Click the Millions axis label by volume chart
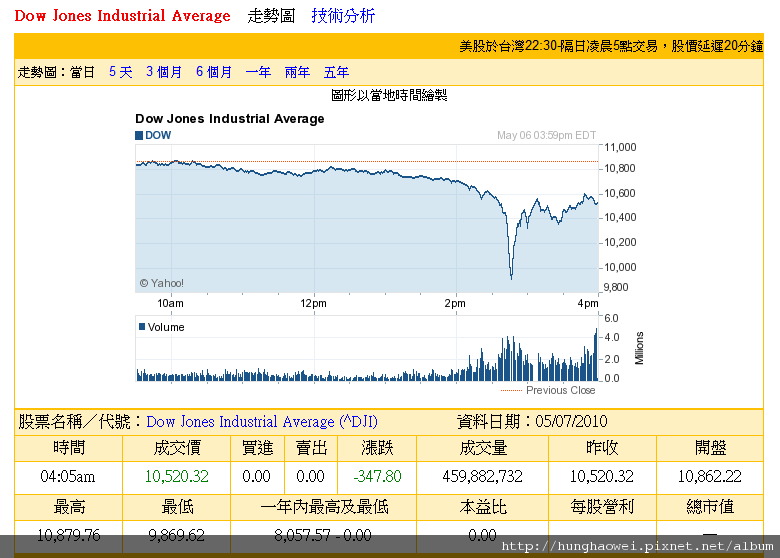 (x=639, y=348)
